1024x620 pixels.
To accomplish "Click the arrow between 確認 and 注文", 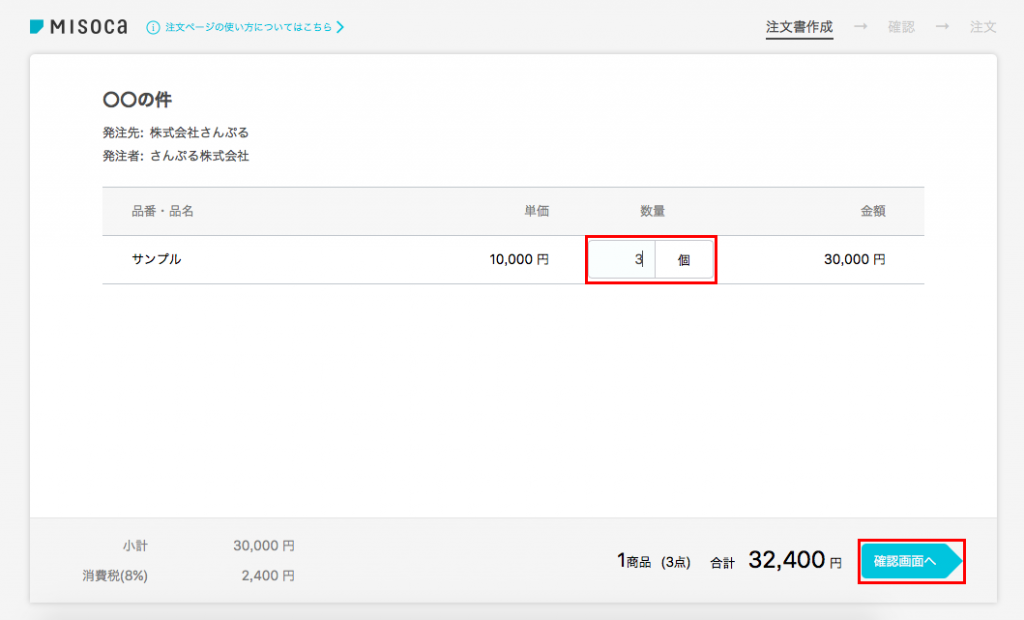I will (942, 27).
